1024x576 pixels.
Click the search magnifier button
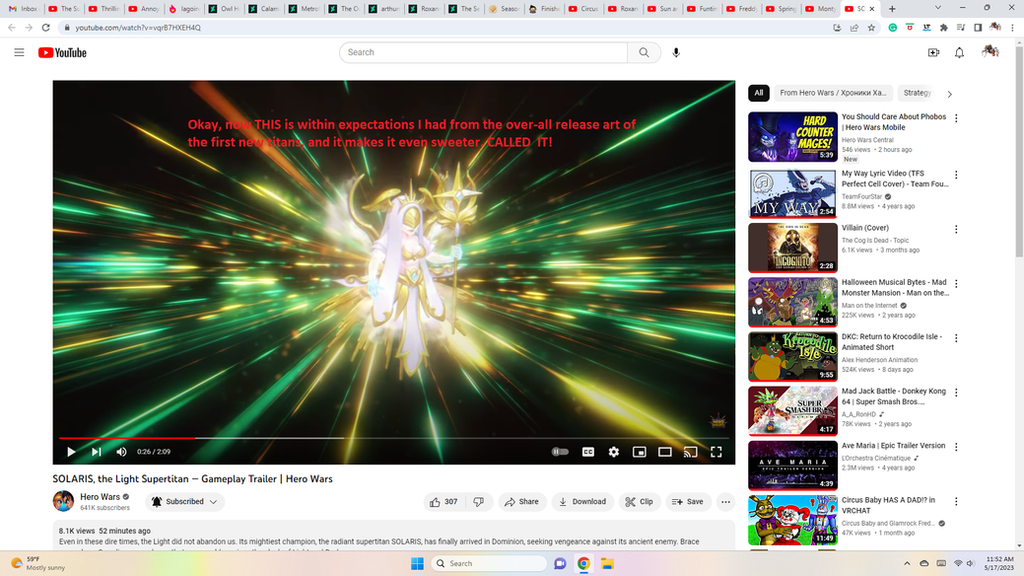(x=644, y=52)
